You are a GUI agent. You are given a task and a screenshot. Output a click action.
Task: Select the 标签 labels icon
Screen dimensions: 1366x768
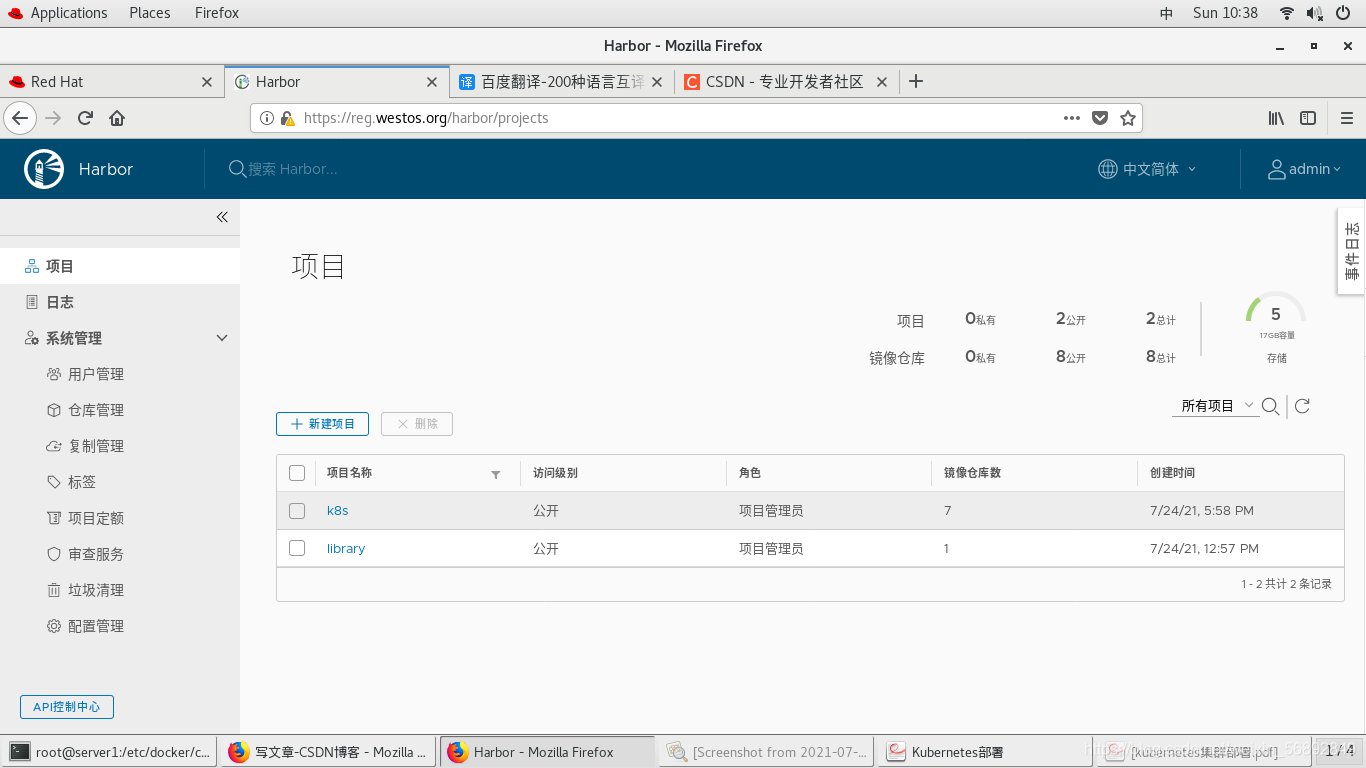[x=55, y=481]
